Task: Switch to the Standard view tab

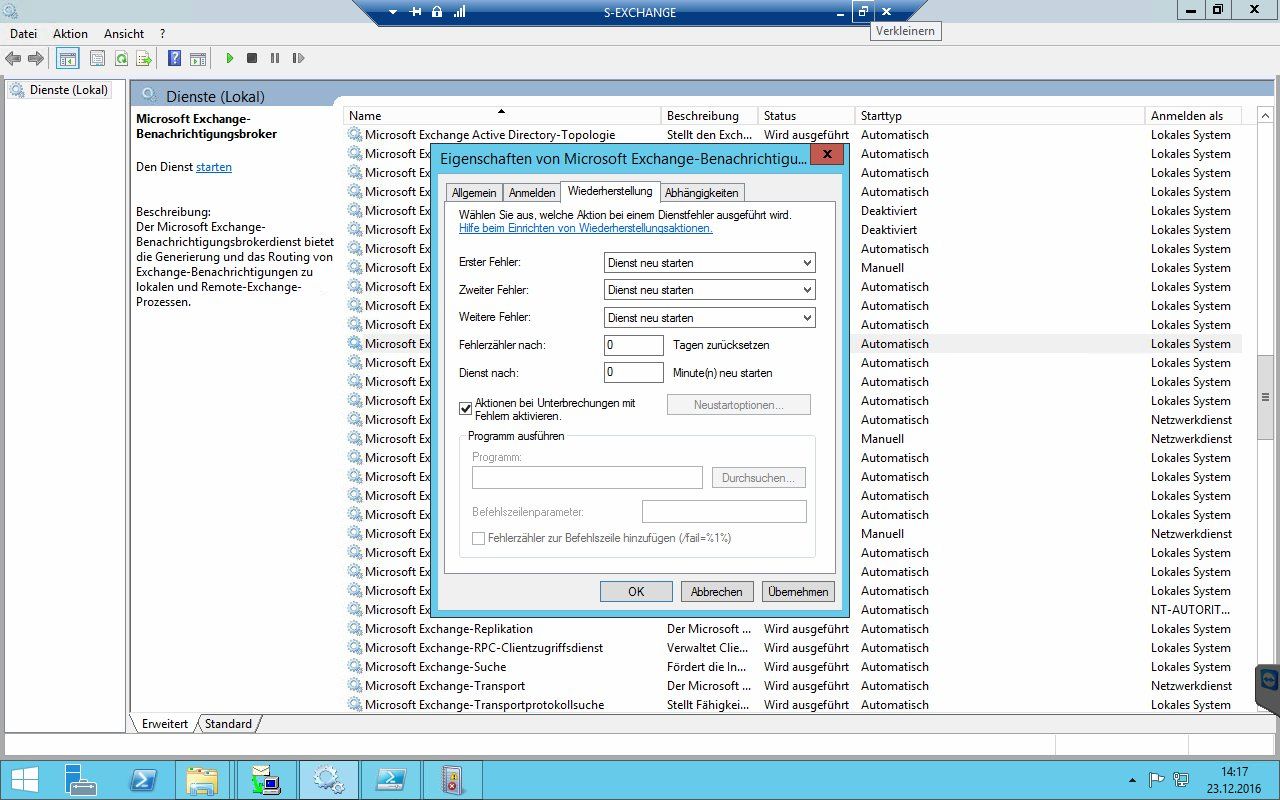Action: point(228,724)
